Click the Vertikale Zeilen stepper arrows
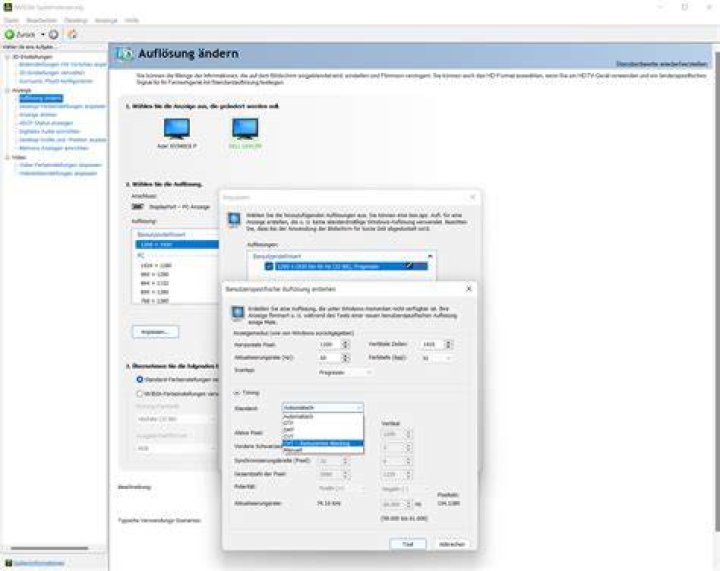Screen dimensions: 720x571 [x=449, y=344]
